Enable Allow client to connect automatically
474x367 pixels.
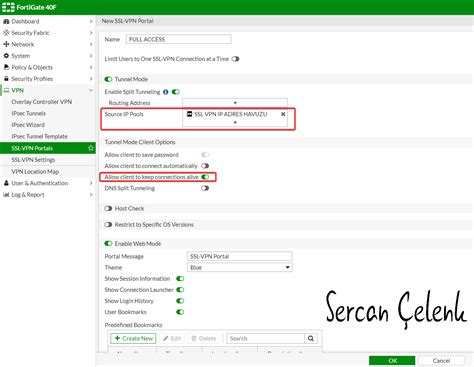205,166
